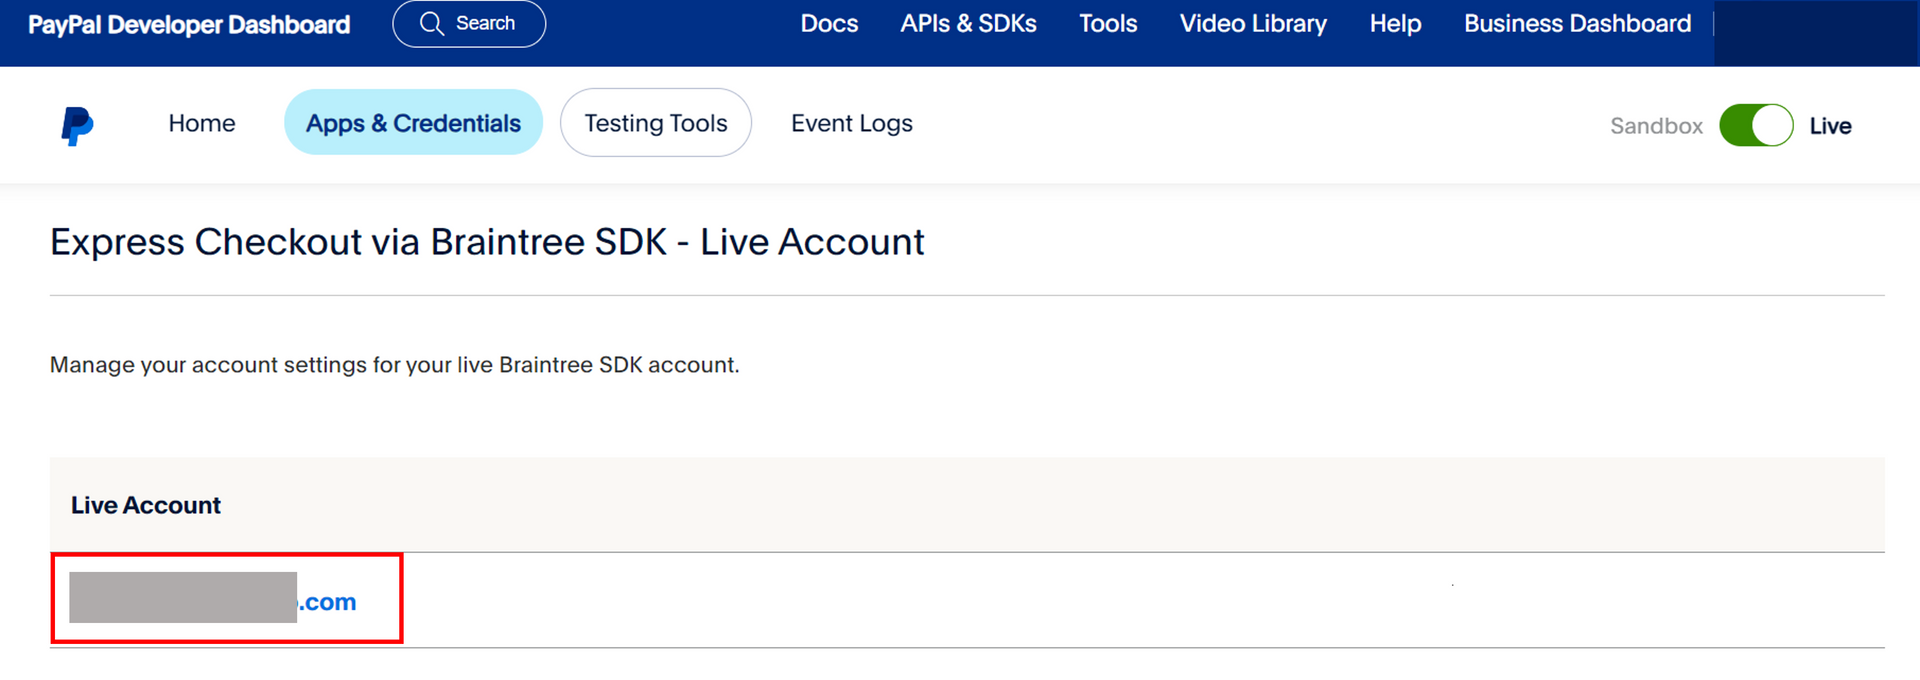Go to the Home tab
Screen dimensions: 1920x680
202,123
